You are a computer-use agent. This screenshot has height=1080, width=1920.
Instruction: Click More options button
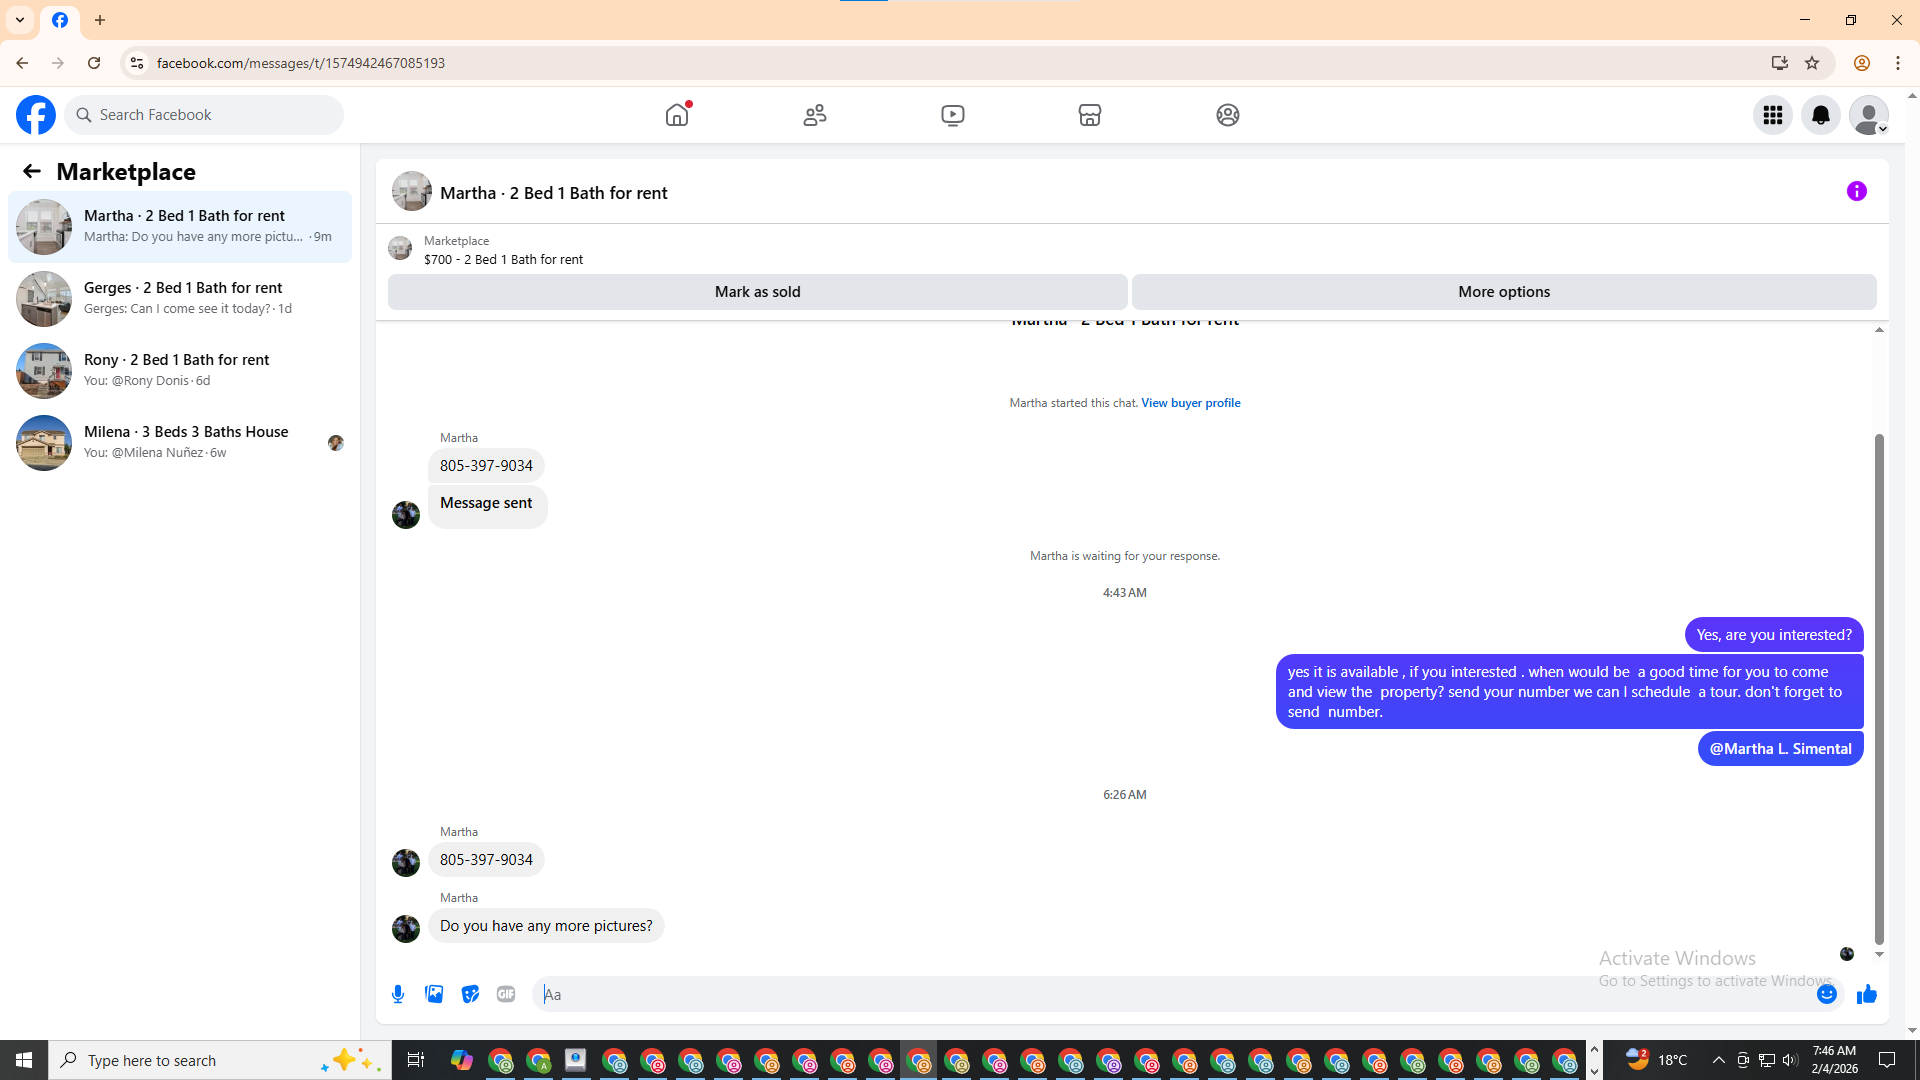tap(1503, 292)
